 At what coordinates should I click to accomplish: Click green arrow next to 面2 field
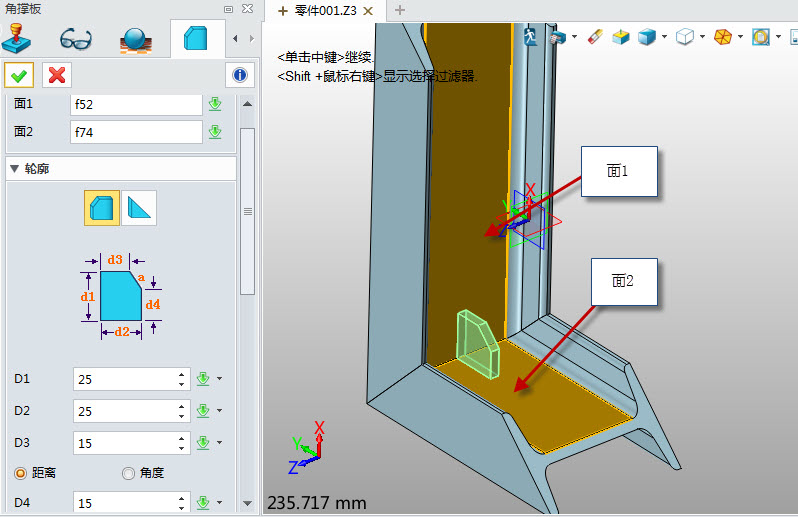tap(215, 132)
